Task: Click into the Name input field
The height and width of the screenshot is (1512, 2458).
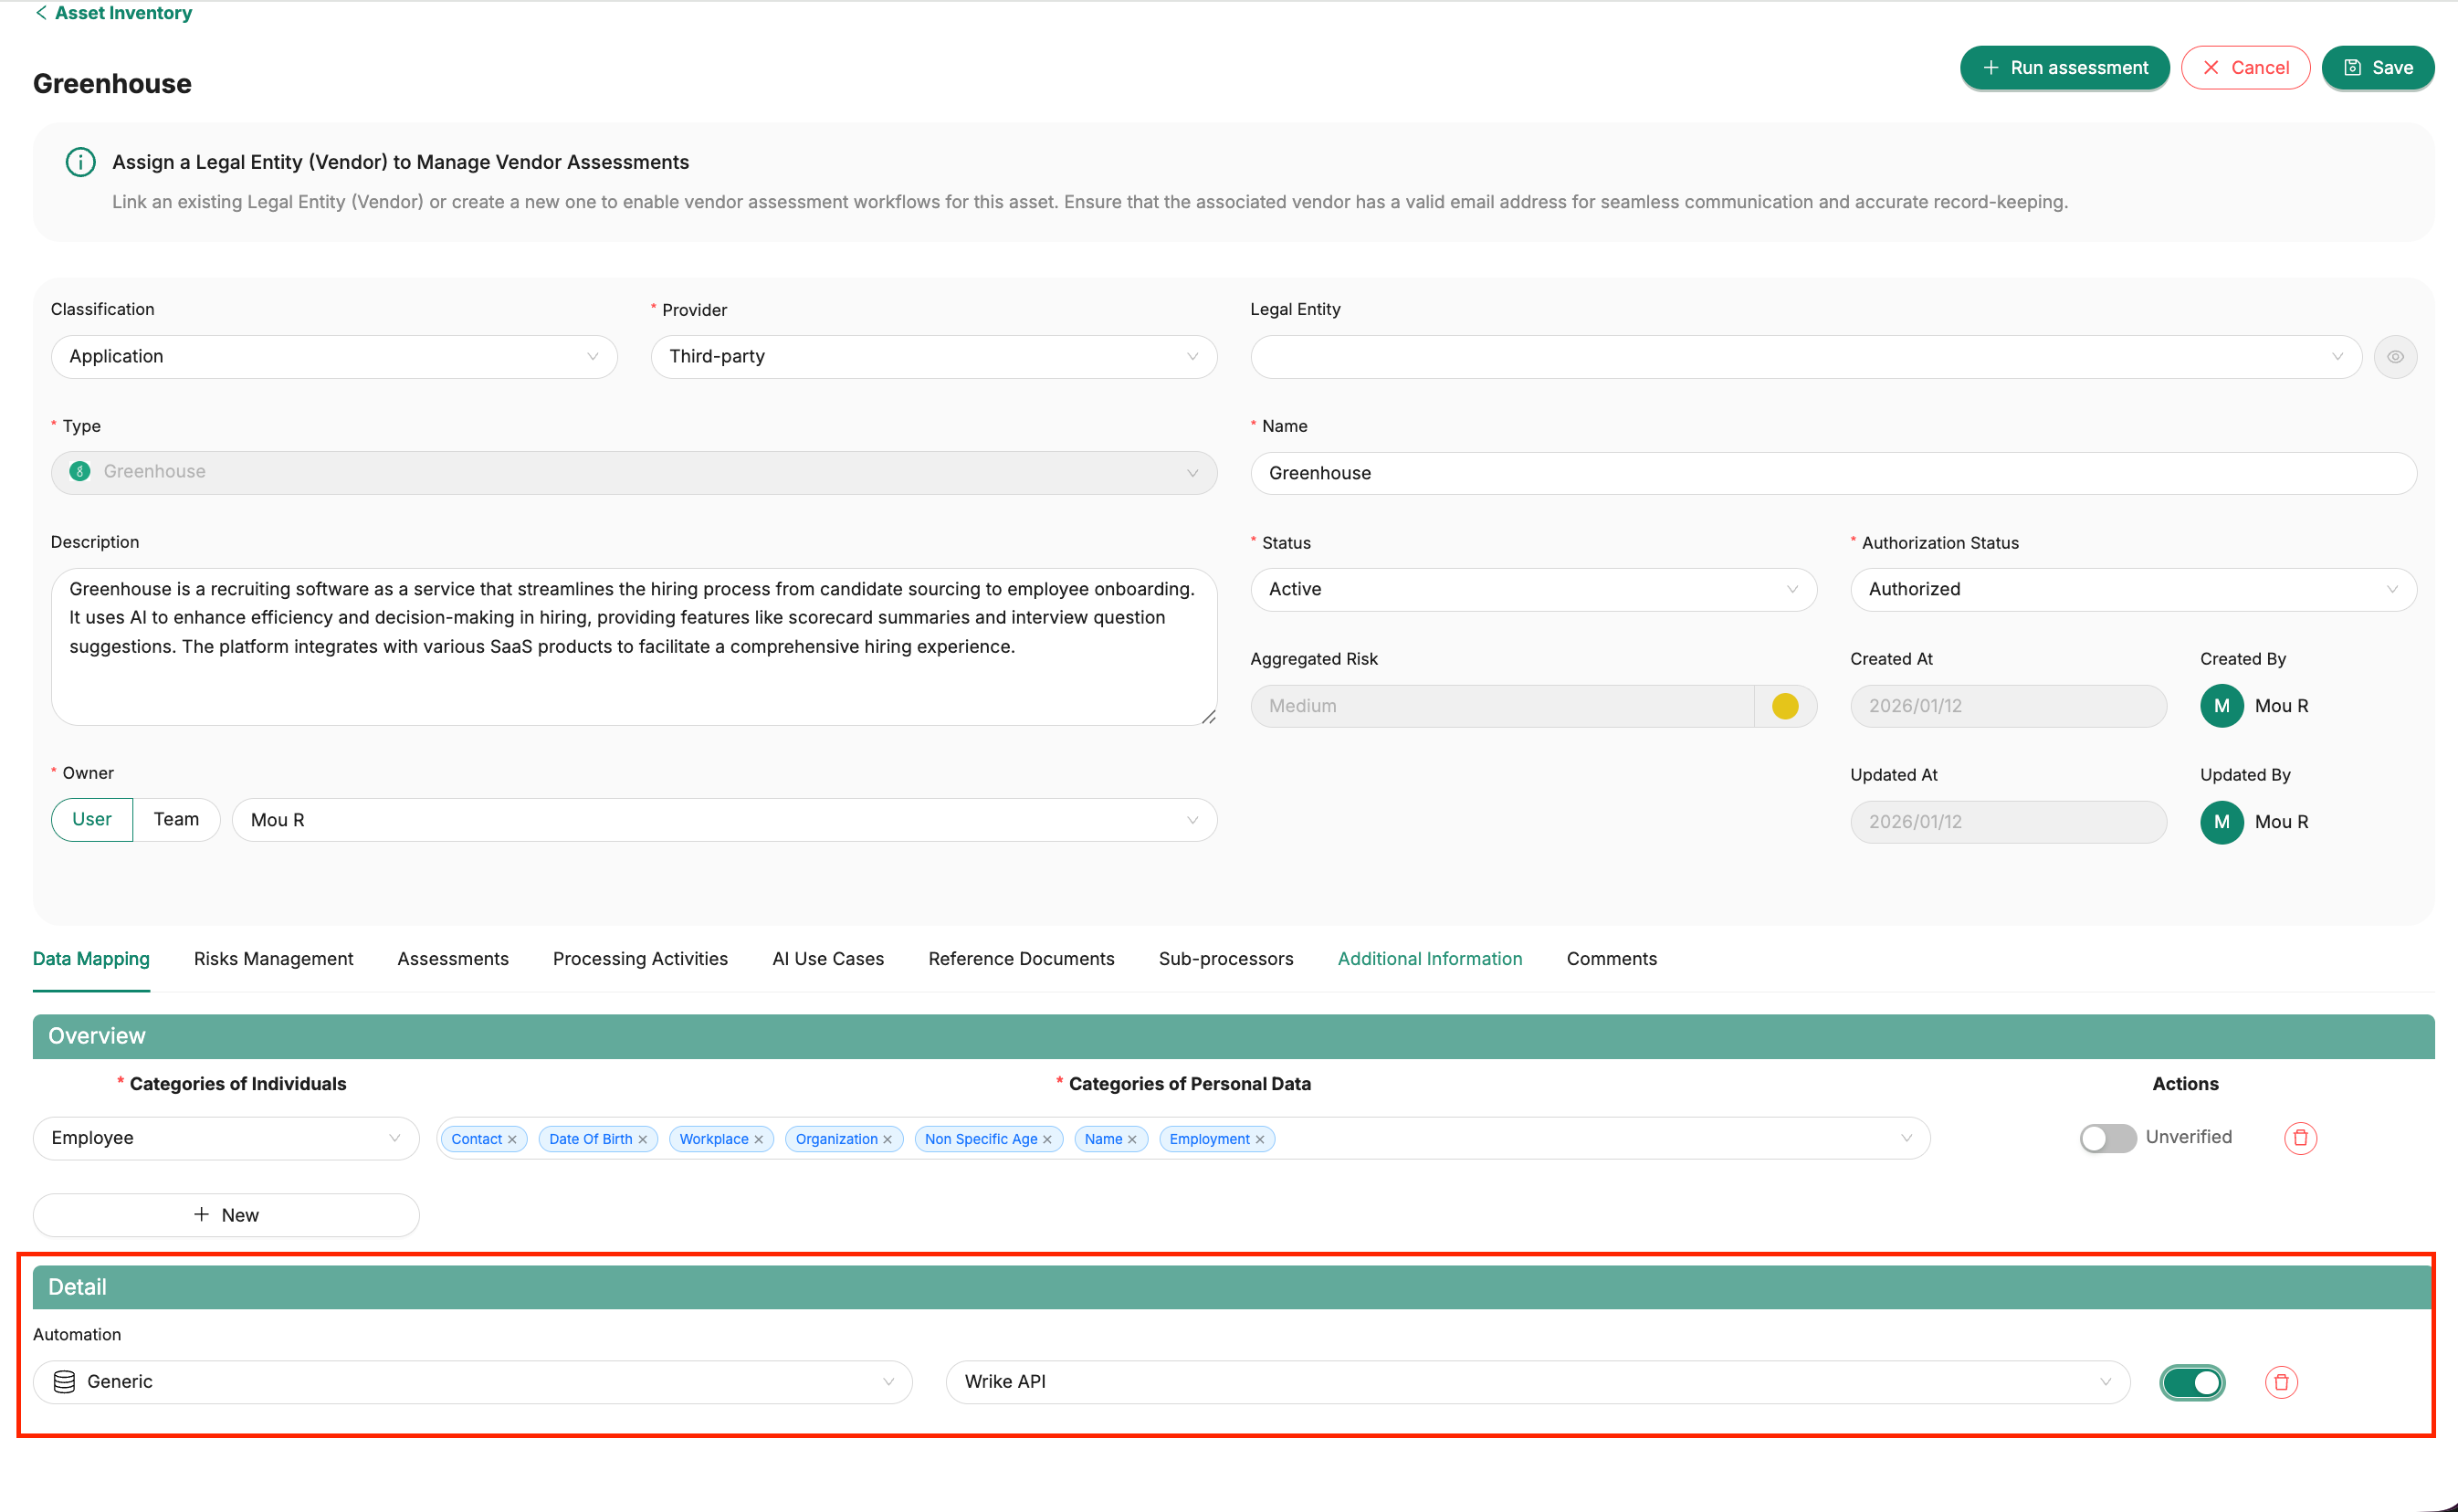Action: (x=1832, y=473)
